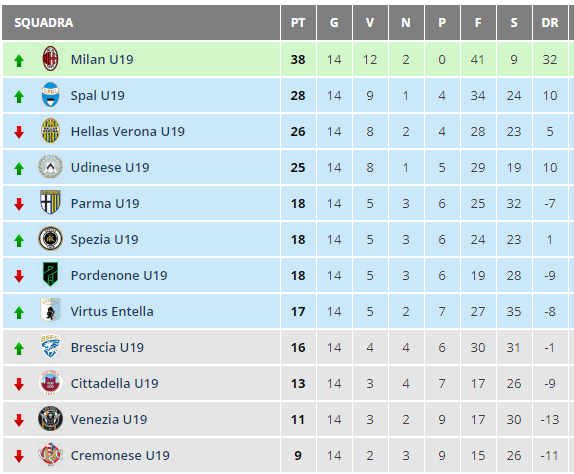Click the Parma U19 shield crest
The width and height of the screenshot is (574, 474).
click(x=50, y=202)
